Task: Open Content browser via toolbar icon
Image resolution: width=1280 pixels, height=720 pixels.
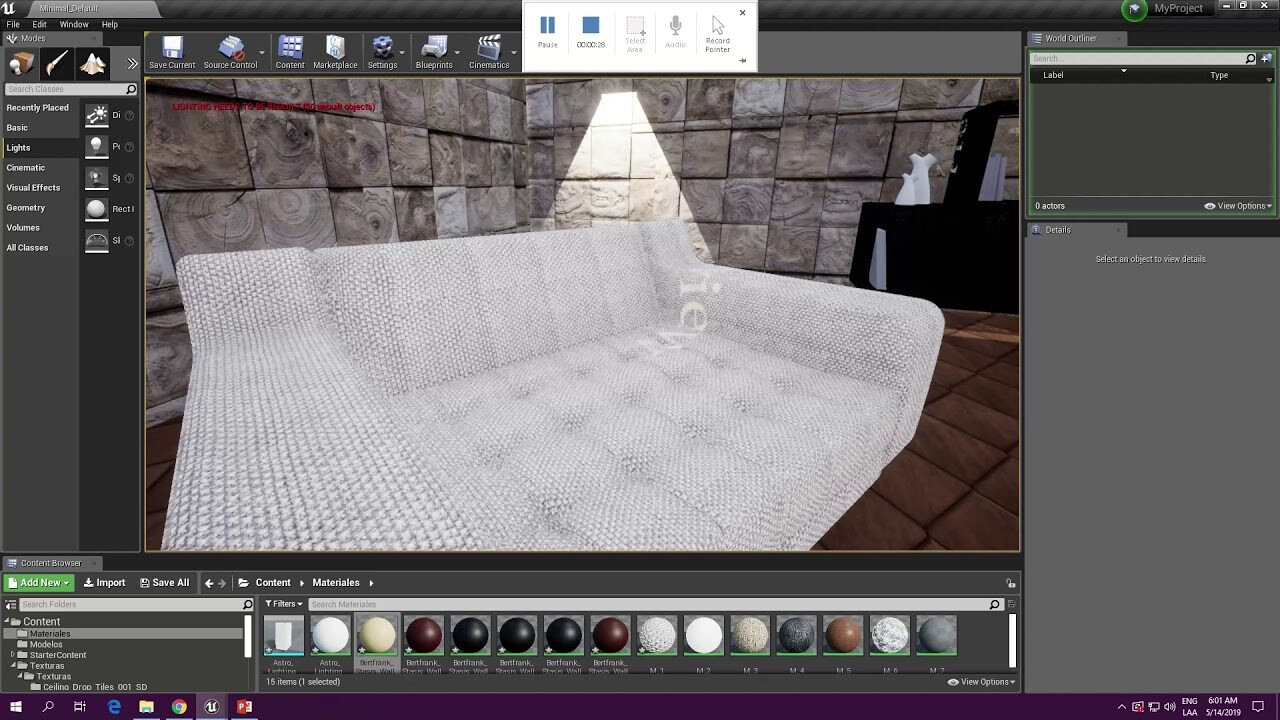Action: tap(290, 53)
